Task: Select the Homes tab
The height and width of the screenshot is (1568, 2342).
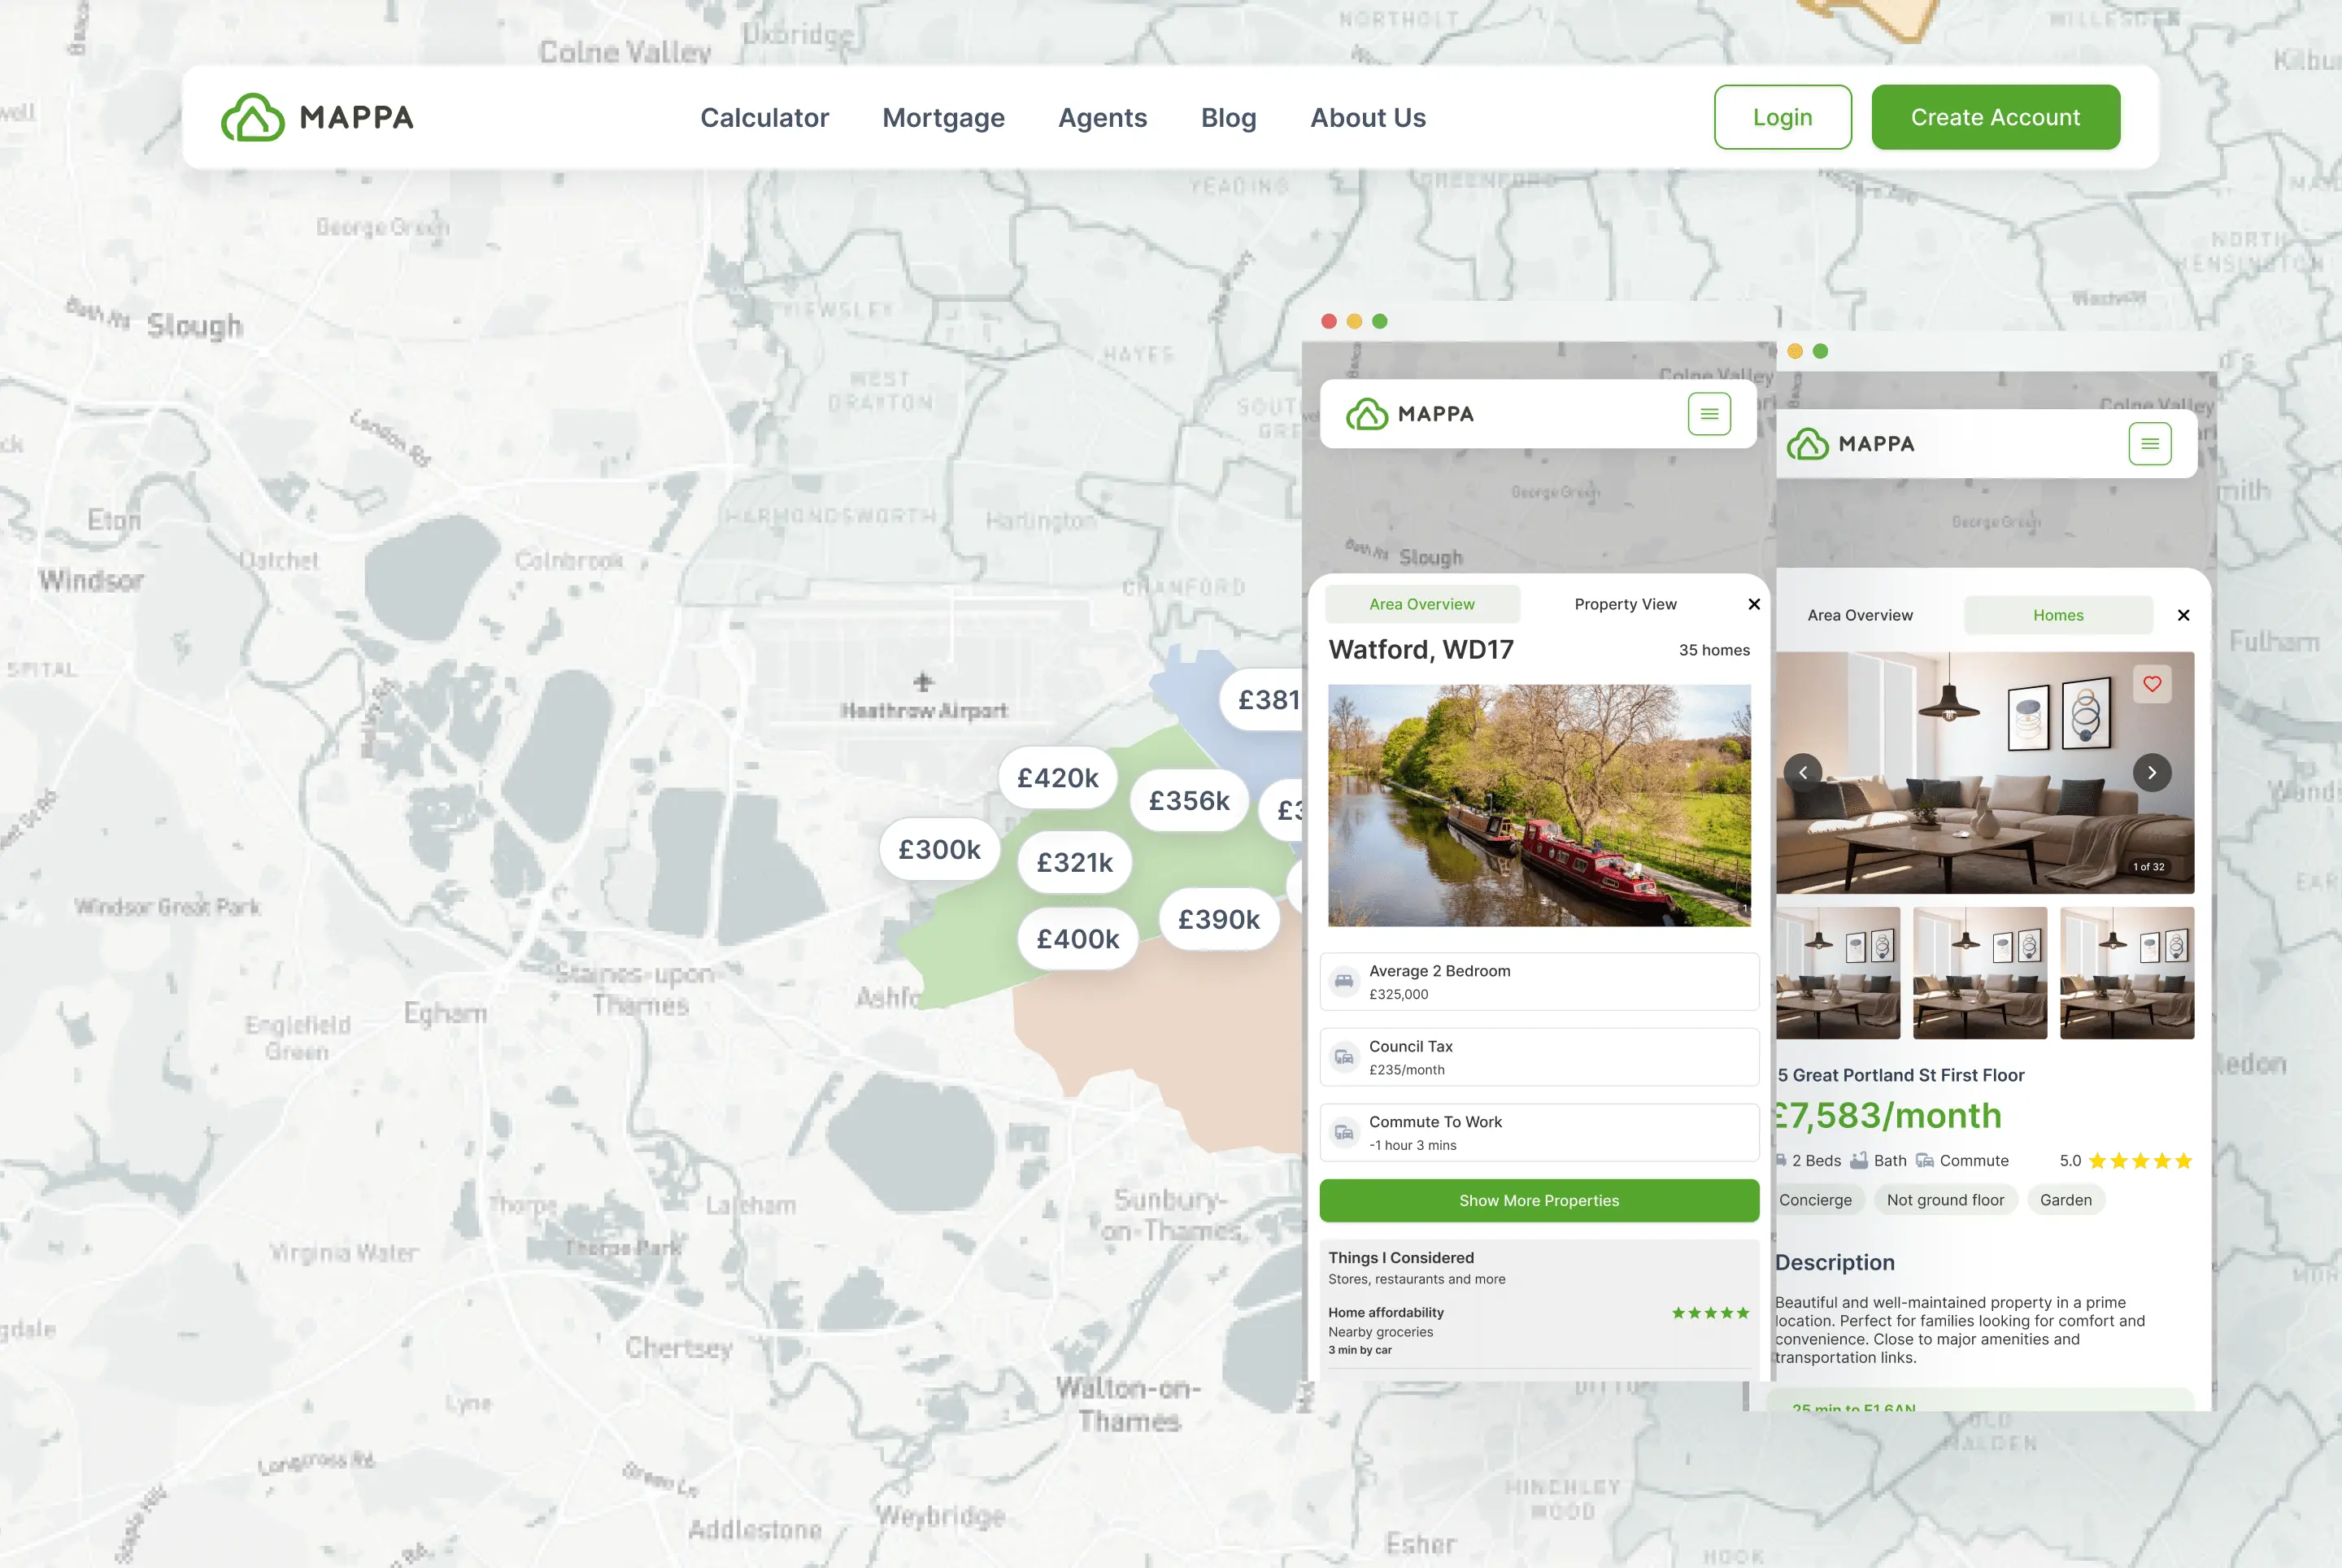Action: 2057,615
